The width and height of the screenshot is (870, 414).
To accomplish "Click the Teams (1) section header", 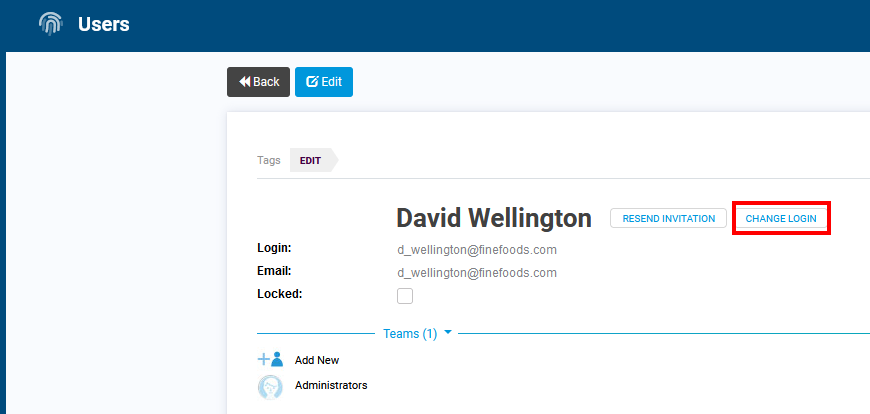I will (410, 334).
